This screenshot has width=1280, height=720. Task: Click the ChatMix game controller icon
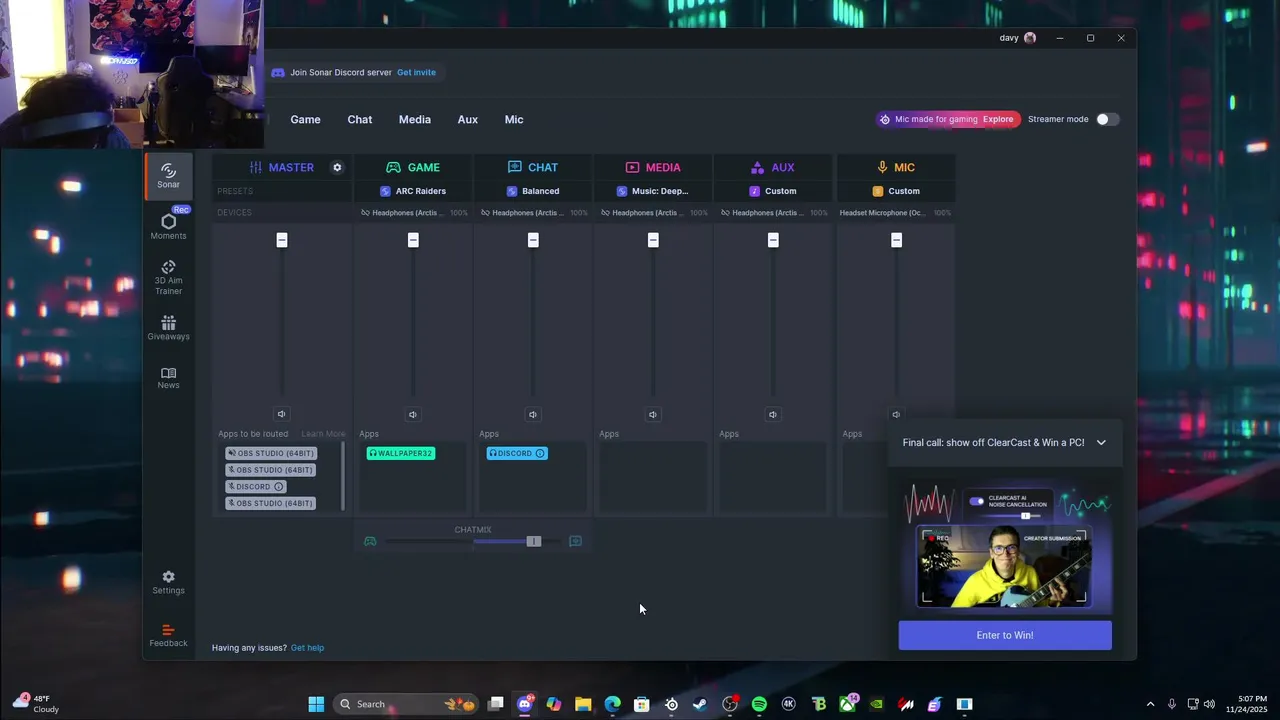[x=370, y=541]
